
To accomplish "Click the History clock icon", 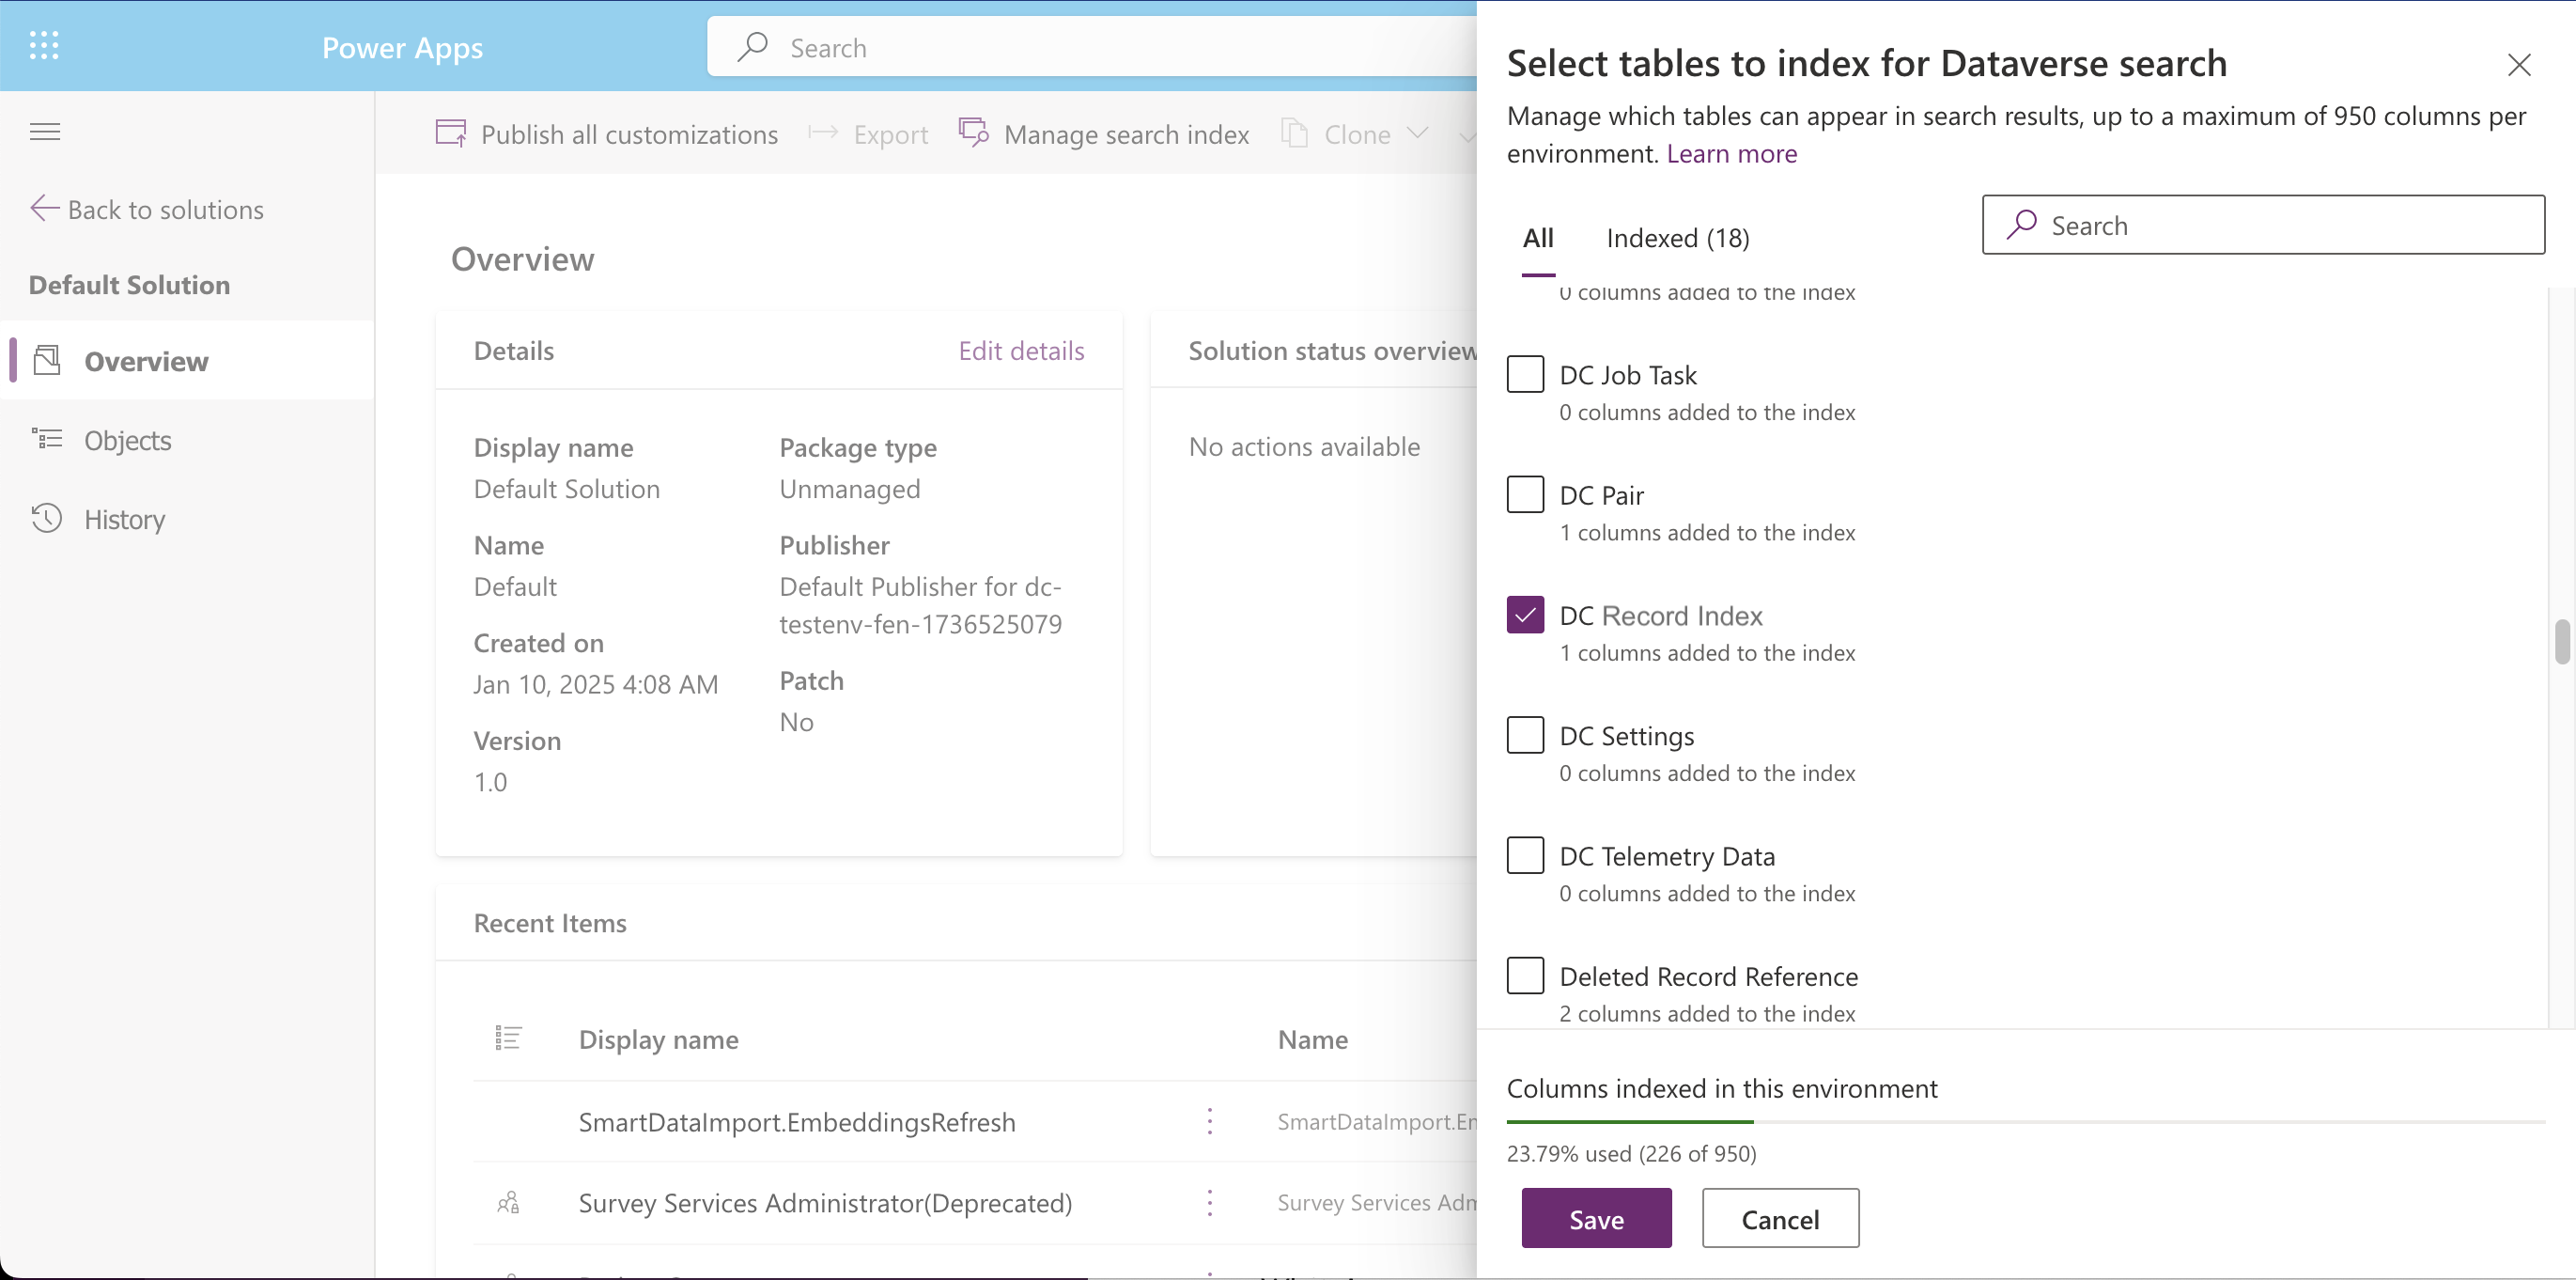I will tap(47, 518).
